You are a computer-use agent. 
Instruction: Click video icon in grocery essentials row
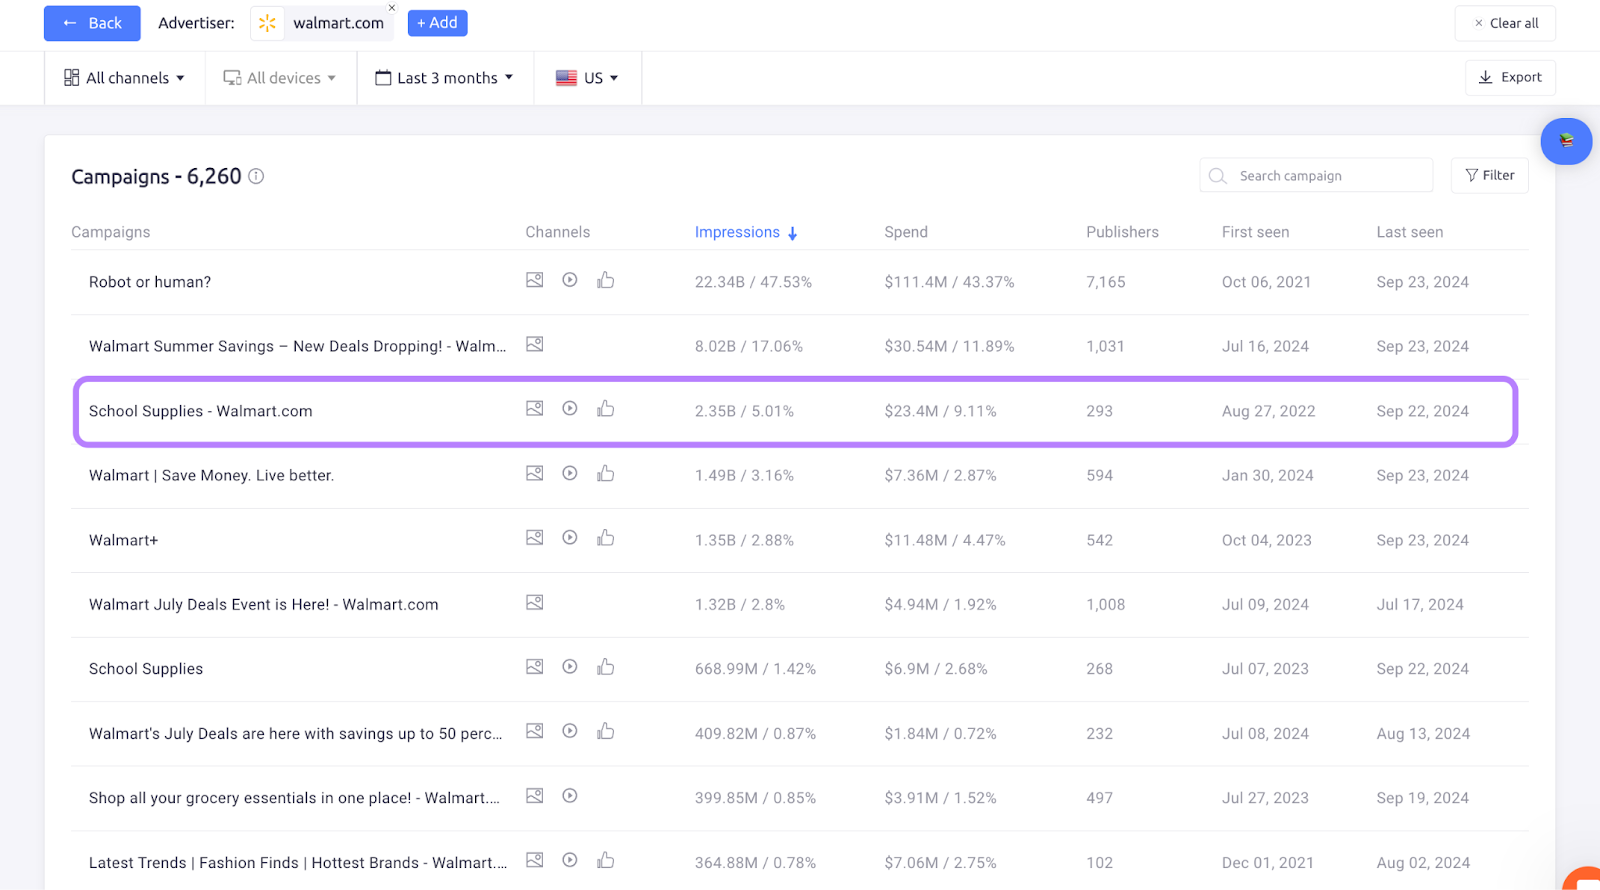tap(570, 795)
